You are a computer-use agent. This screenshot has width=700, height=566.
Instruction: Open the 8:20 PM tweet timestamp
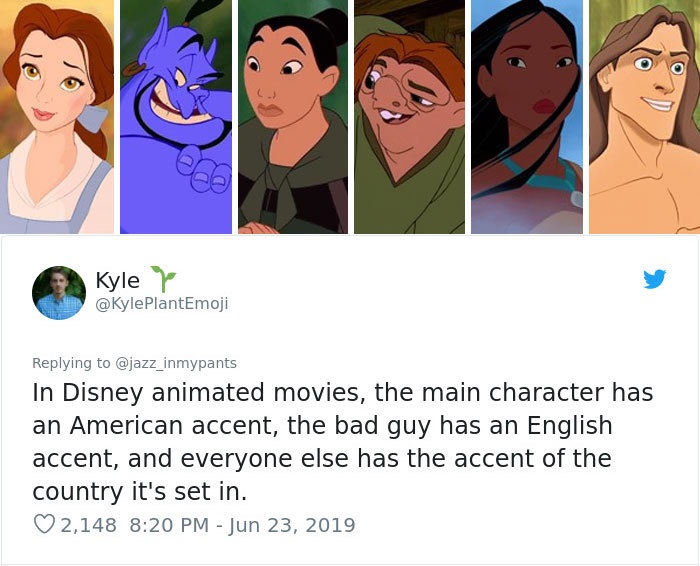click(169, 524)
